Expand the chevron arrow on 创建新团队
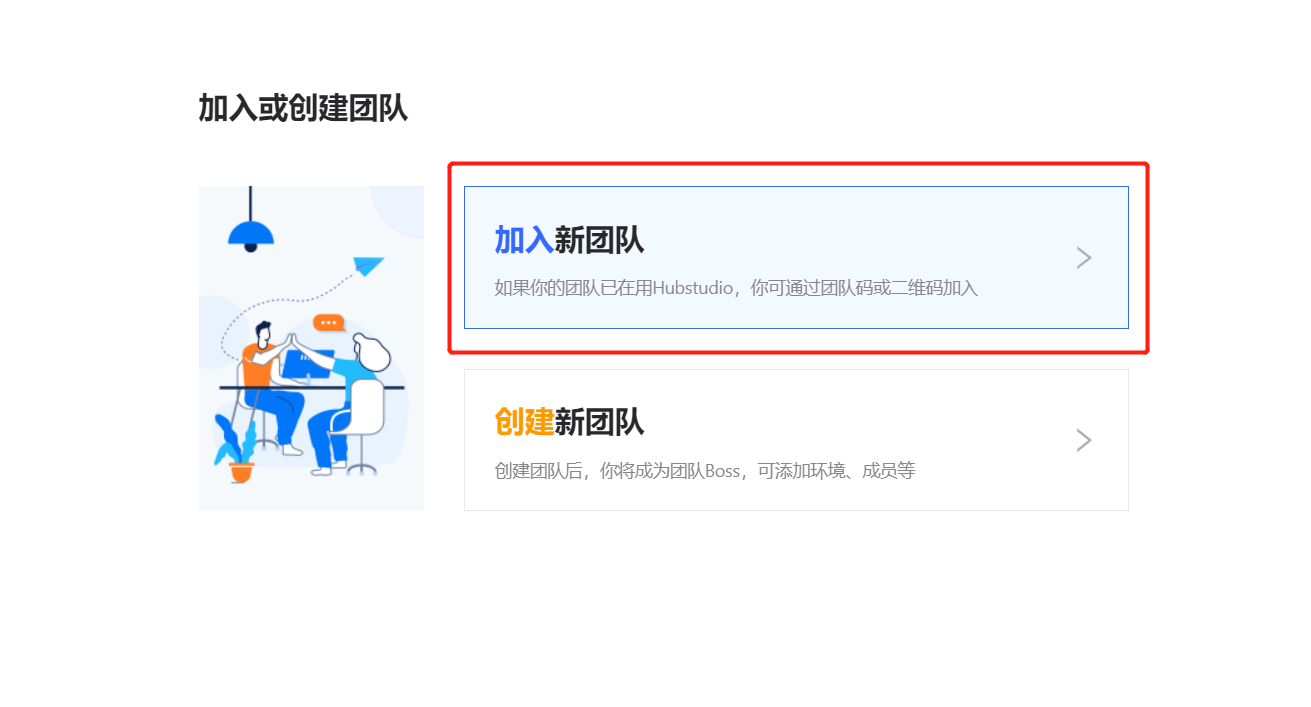1311x707 pixels. pyautogui.click(x=1084, y=440)
